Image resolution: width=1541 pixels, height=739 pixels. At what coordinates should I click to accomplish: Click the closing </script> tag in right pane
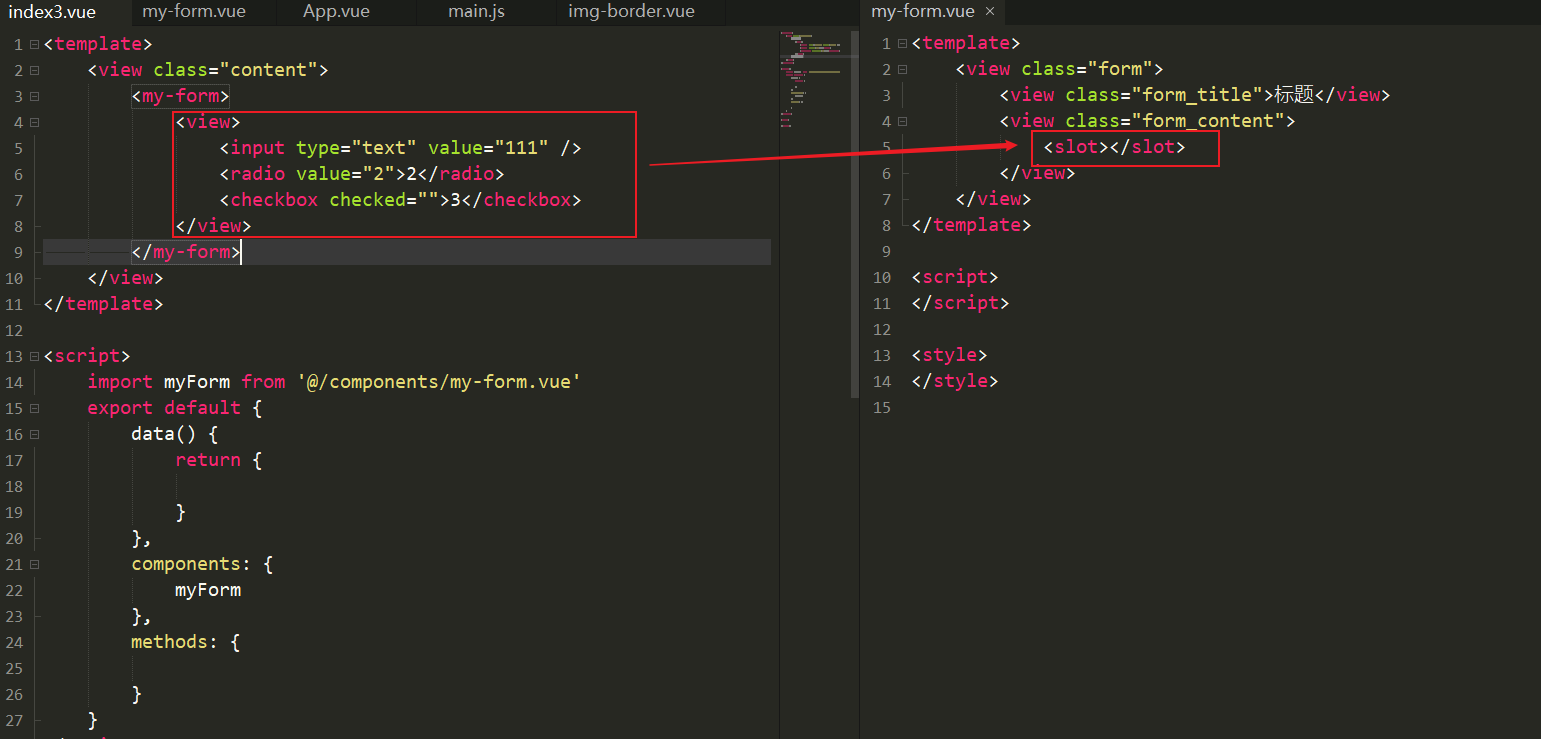960,304
